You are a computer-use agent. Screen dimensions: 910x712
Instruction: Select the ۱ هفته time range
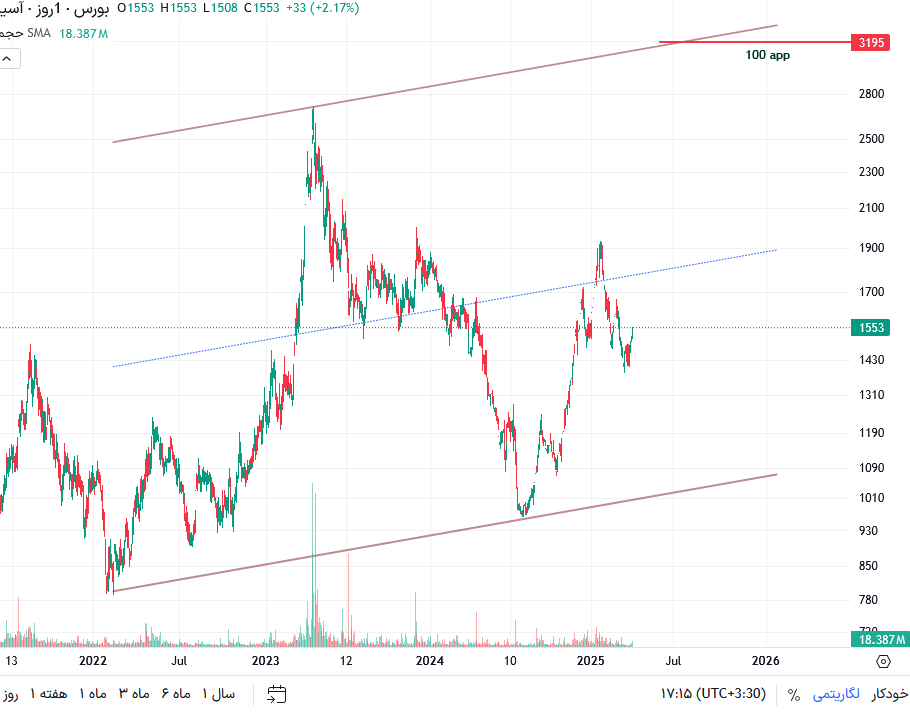click(x=49, y=693)
